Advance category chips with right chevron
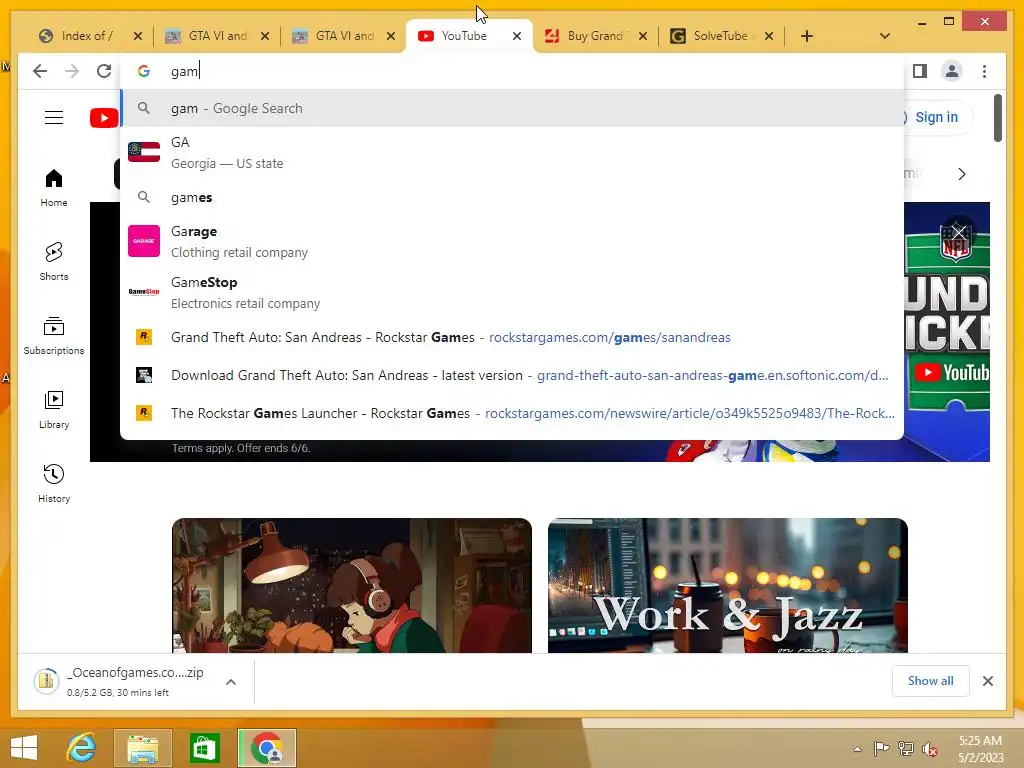The height and width of the screenshot is (768, 1024). pyautogui.click(x=961, y=174)
